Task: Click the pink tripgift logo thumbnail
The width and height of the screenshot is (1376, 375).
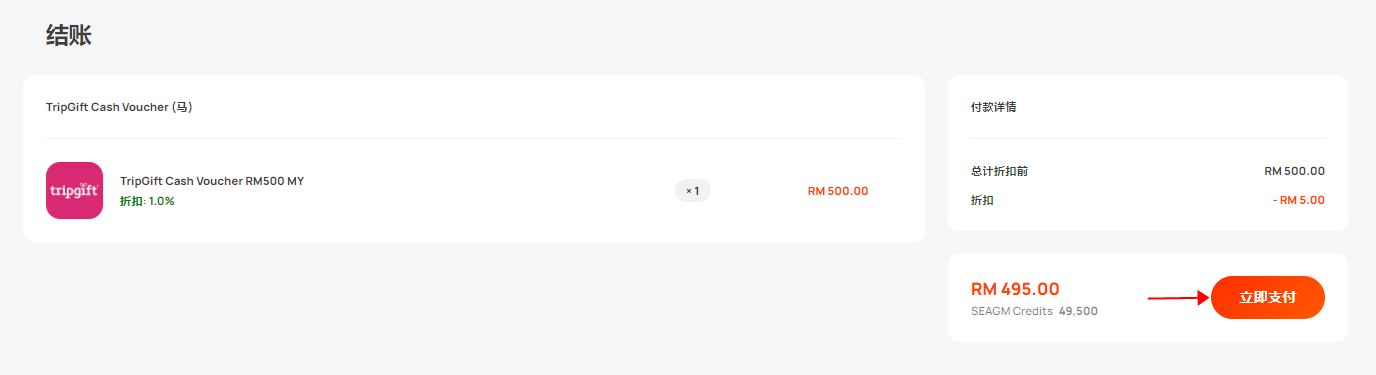Action: pyautogui.click(x=74, y=190)
